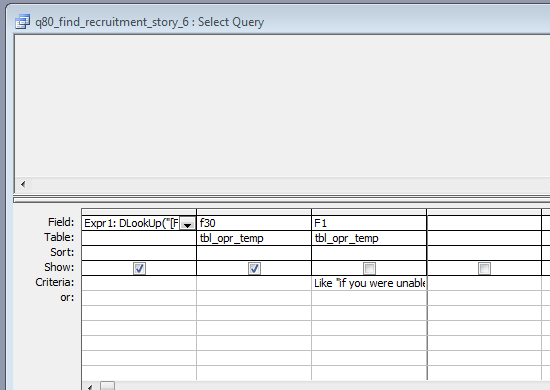Click the empty Field cell in fourth column

point(484,223)
